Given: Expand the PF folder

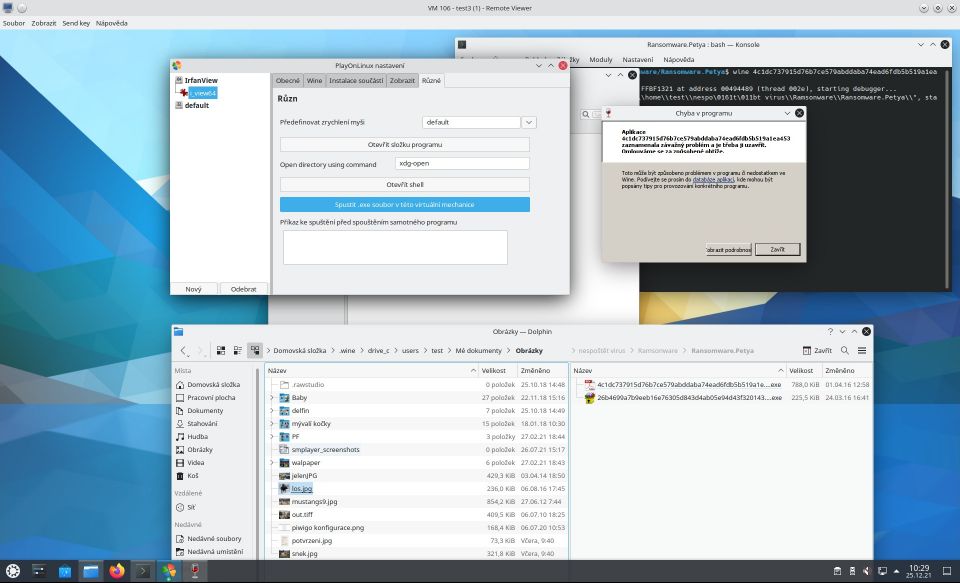Looking at the screenshot, I should click(272, 437).
